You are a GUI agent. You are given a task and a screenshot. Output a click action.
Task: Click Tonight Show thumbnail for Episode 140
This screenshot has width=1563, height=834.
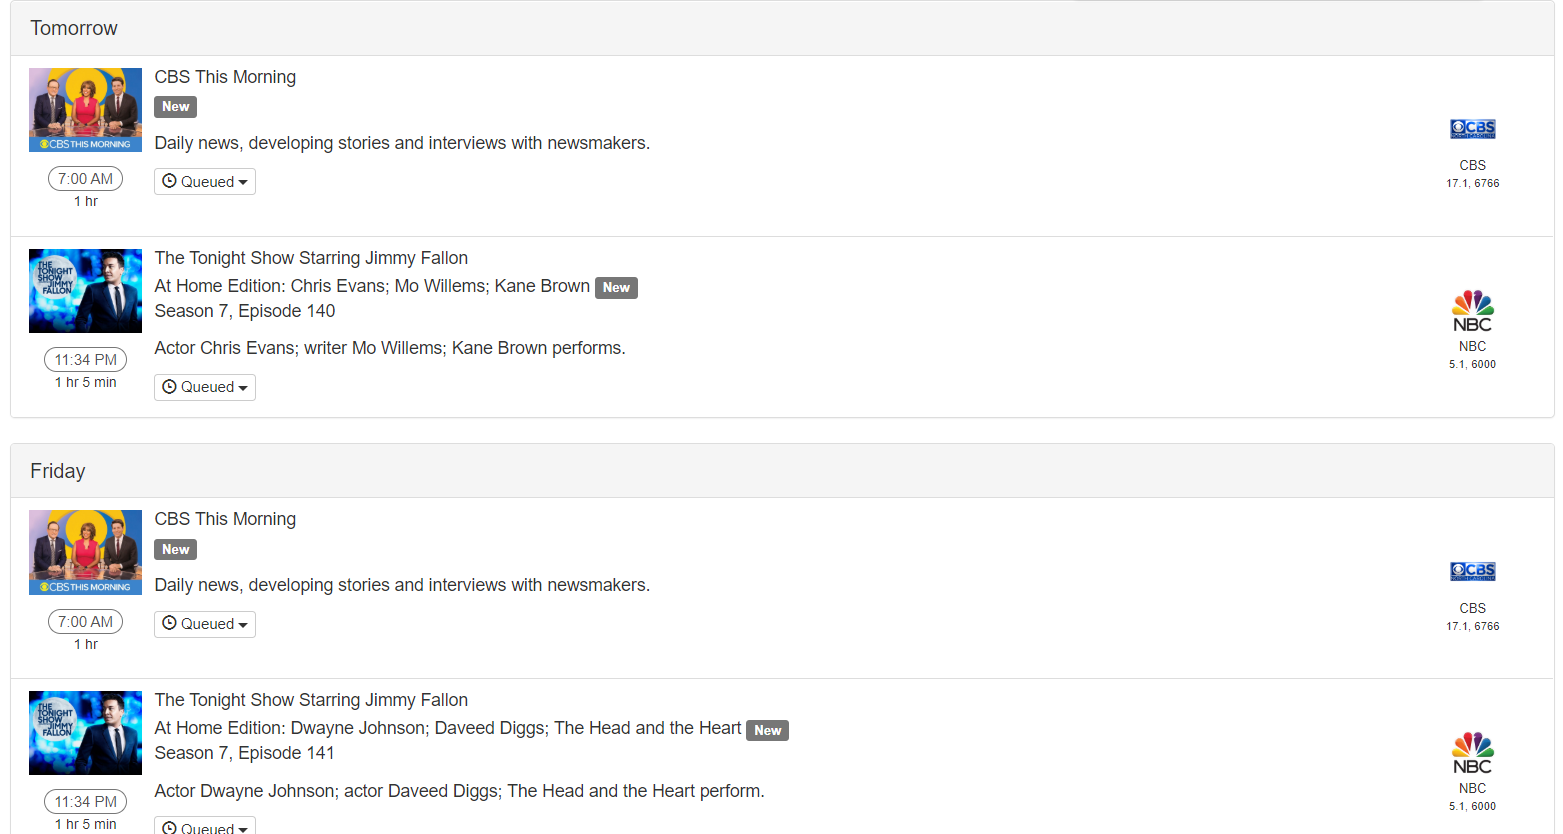click(85, 291)
